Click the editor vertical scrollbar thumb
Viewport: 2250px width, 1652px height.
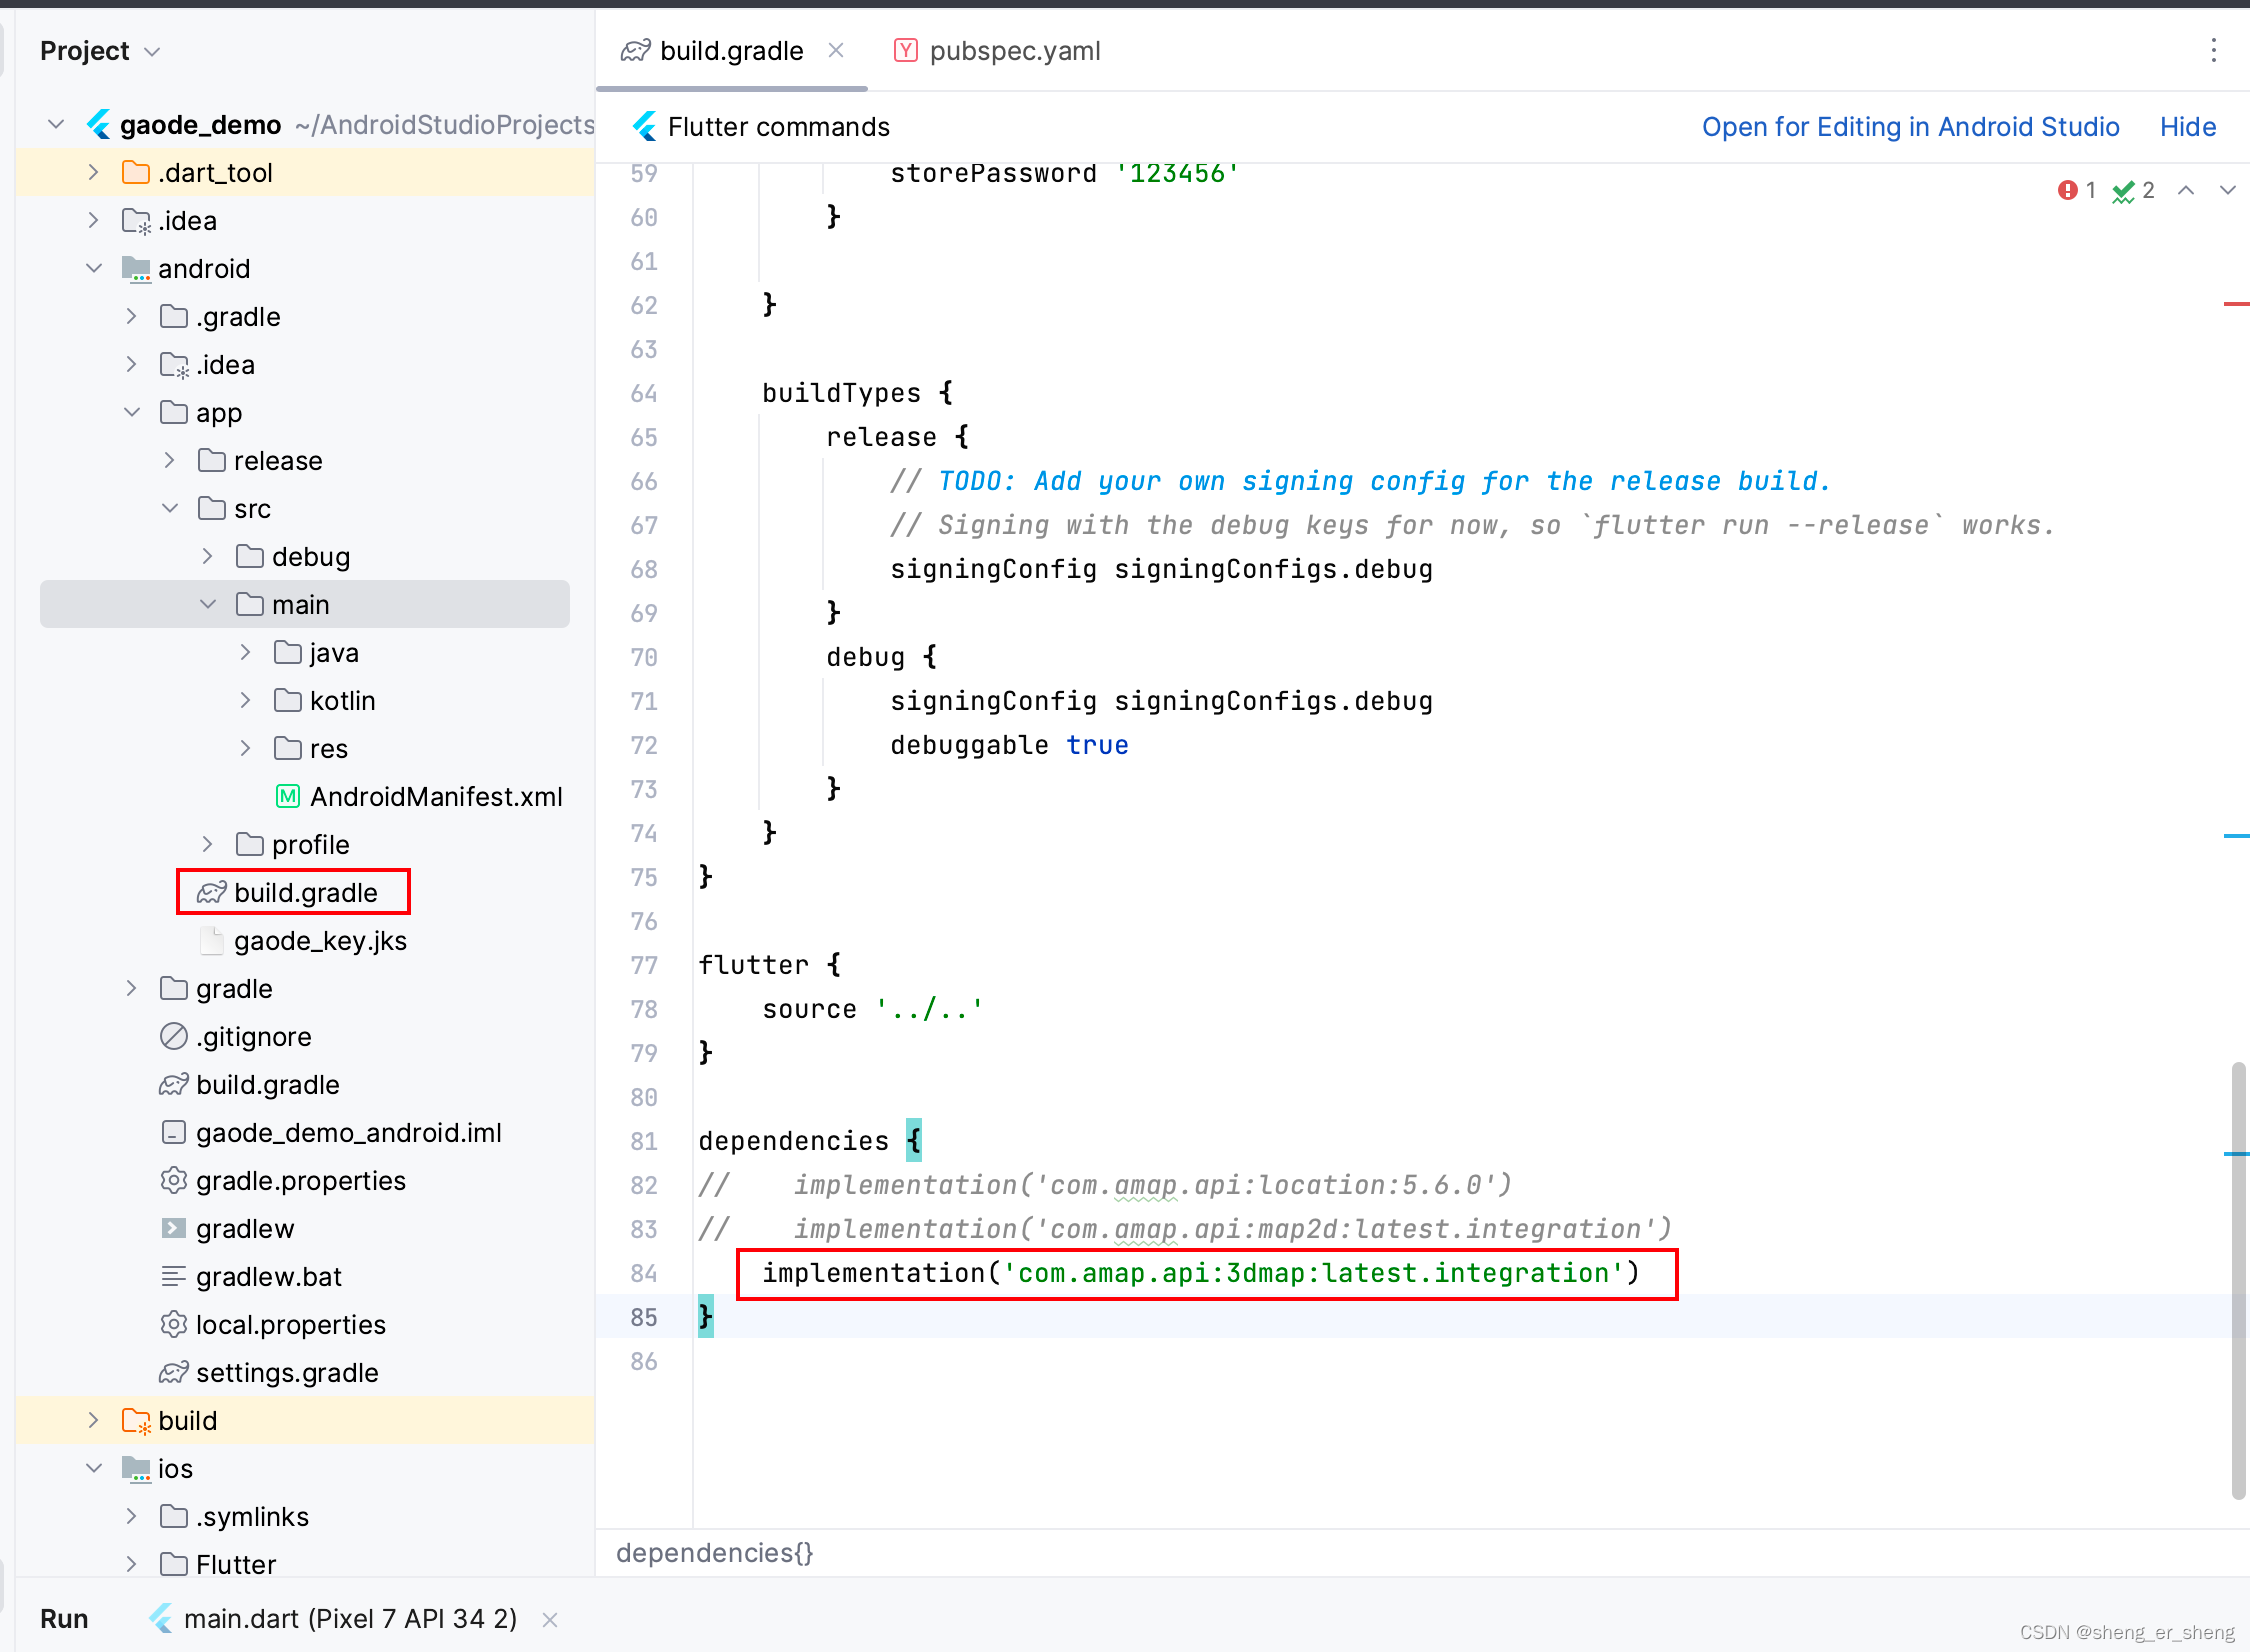click(2238, 1280)
